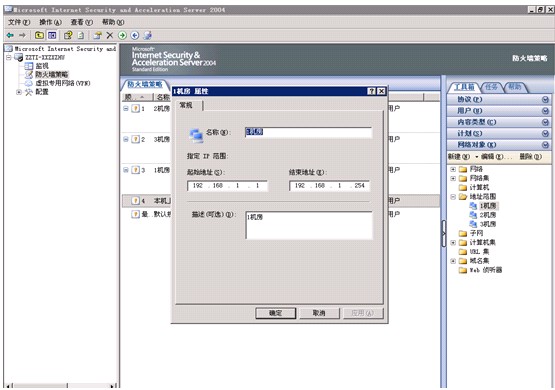Toggle the show/hide console tree icon
Screen dimensions: 555x390
point(52,35)
